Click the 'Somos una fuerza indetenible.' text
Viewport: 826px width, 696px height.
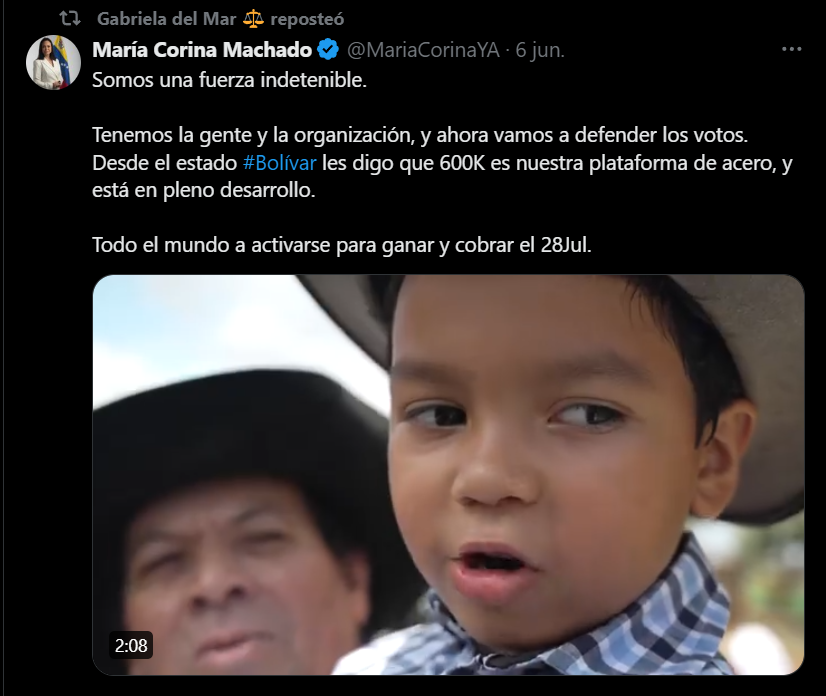coord(230,80)
